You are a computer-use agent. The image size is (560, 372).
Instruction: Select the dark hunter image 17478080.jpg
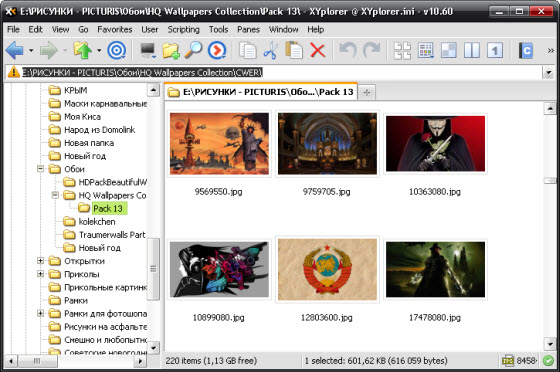tap(435, 270)
